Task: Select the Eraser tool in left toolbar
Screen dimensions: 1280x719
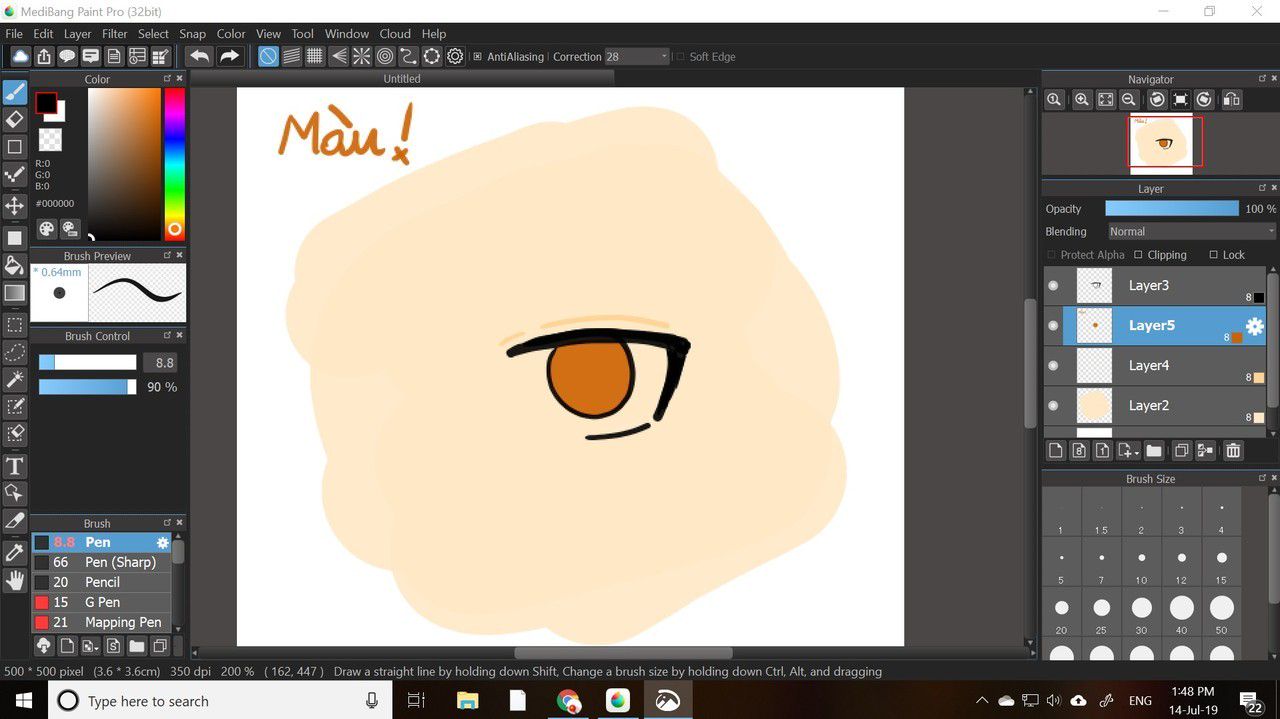Action: [15, 120]
